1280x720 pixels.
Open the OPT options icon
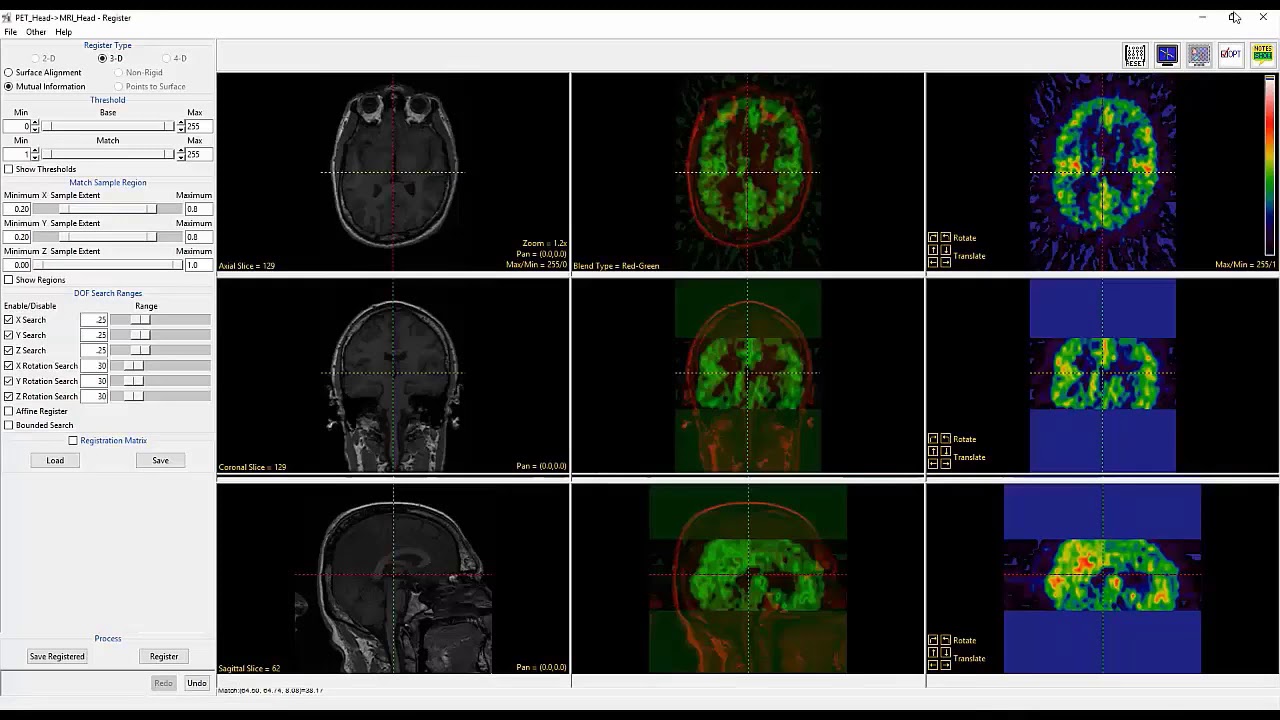(1231, 55)
